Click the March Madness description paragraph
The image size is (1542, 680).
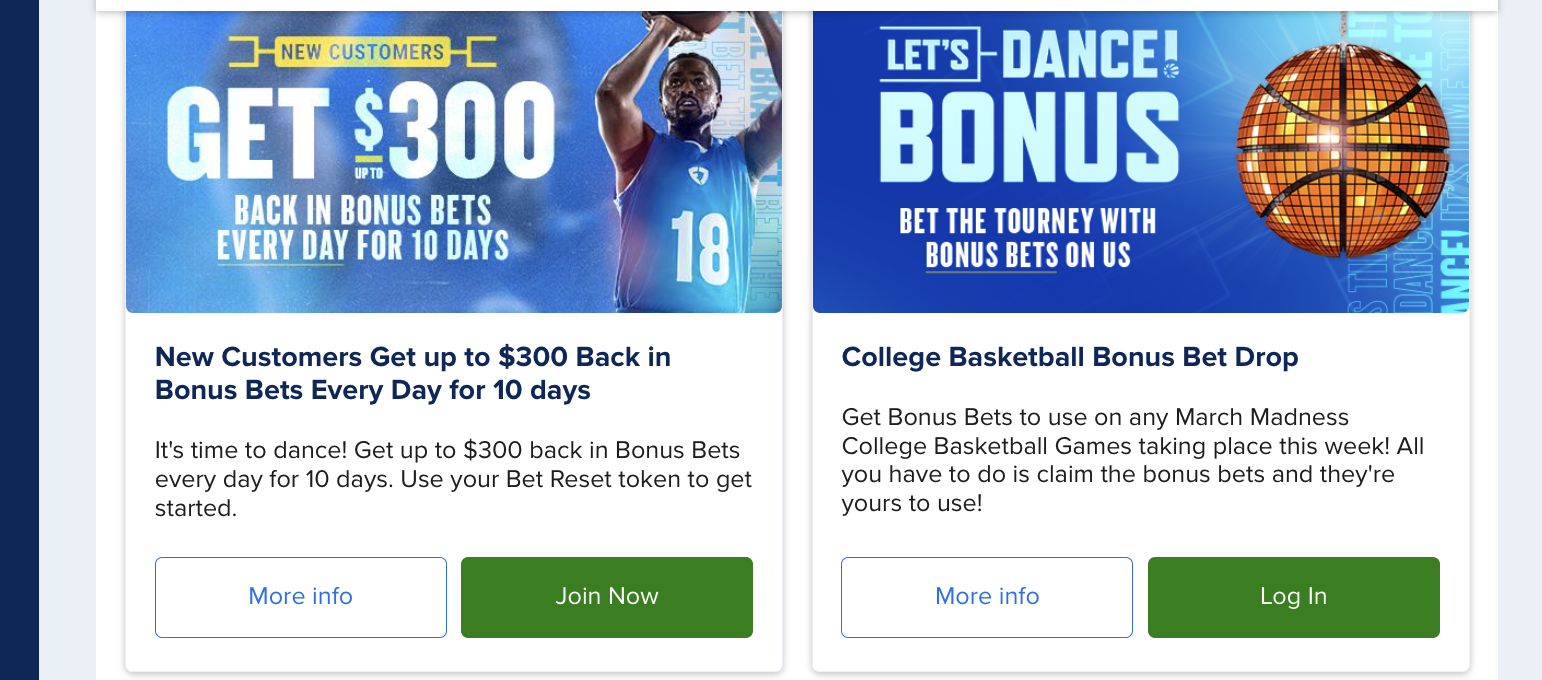(x=1132, y=460)
